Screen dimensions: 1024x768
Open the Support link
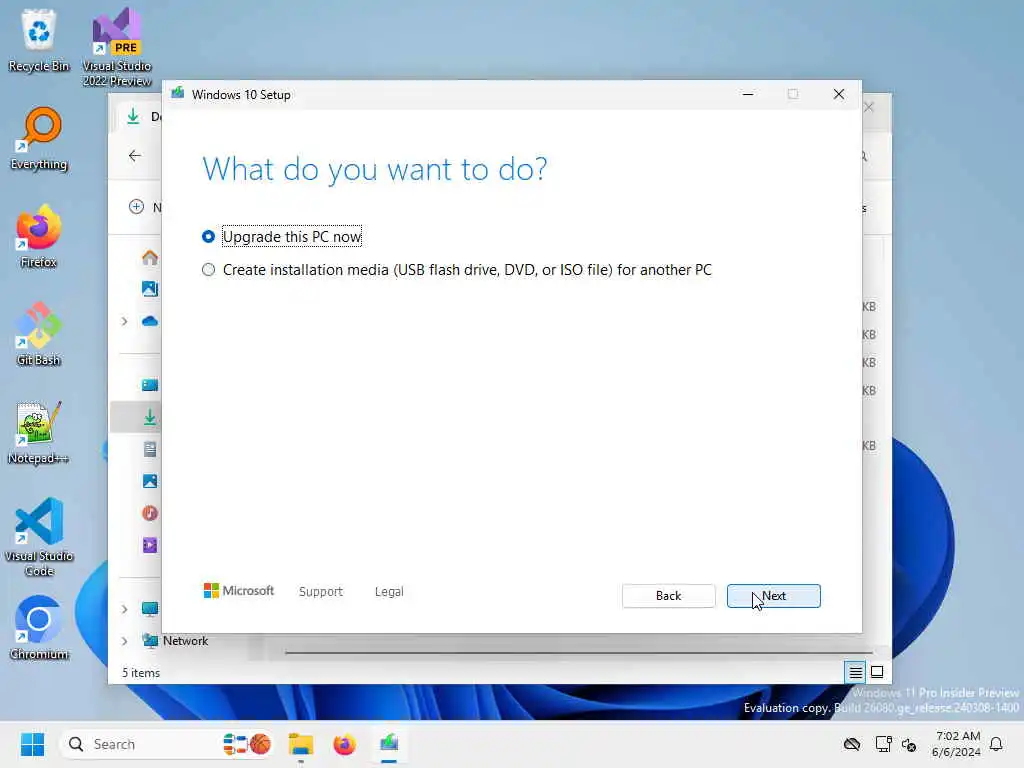pyautogui.click(x=321, y=591)
